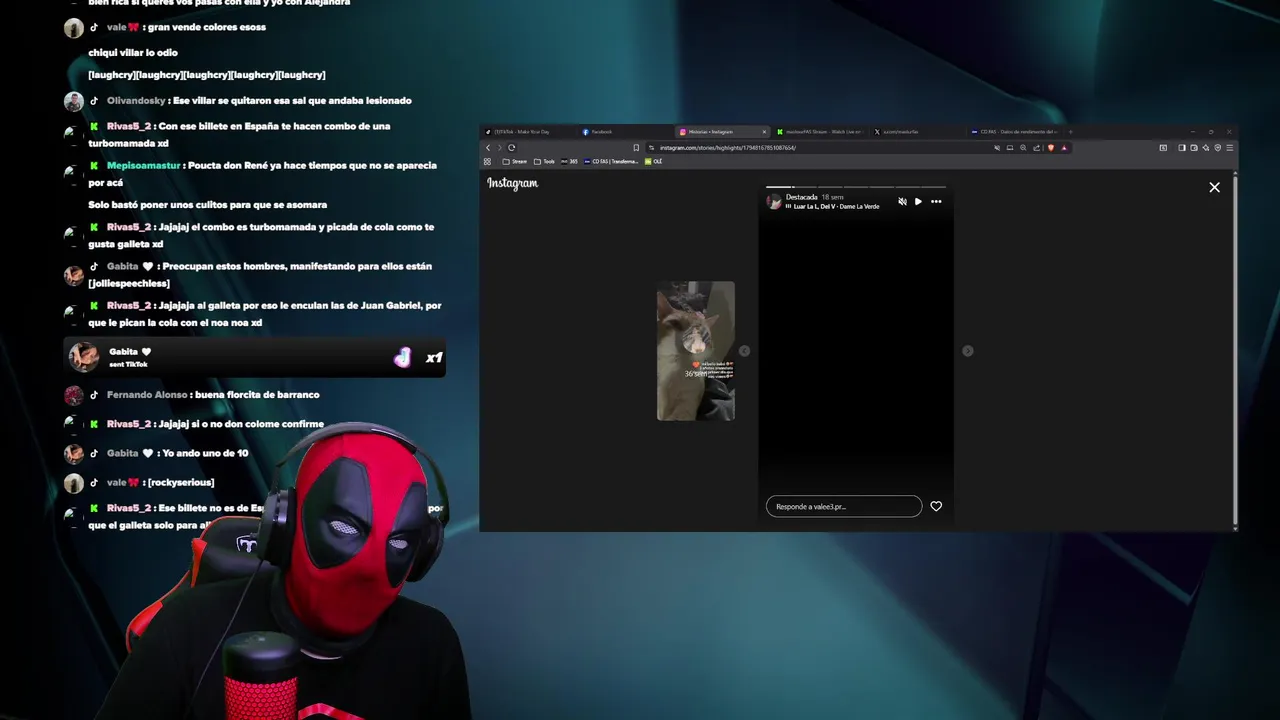Open the Brave VPN shield icon

(x=1218, y=148)
